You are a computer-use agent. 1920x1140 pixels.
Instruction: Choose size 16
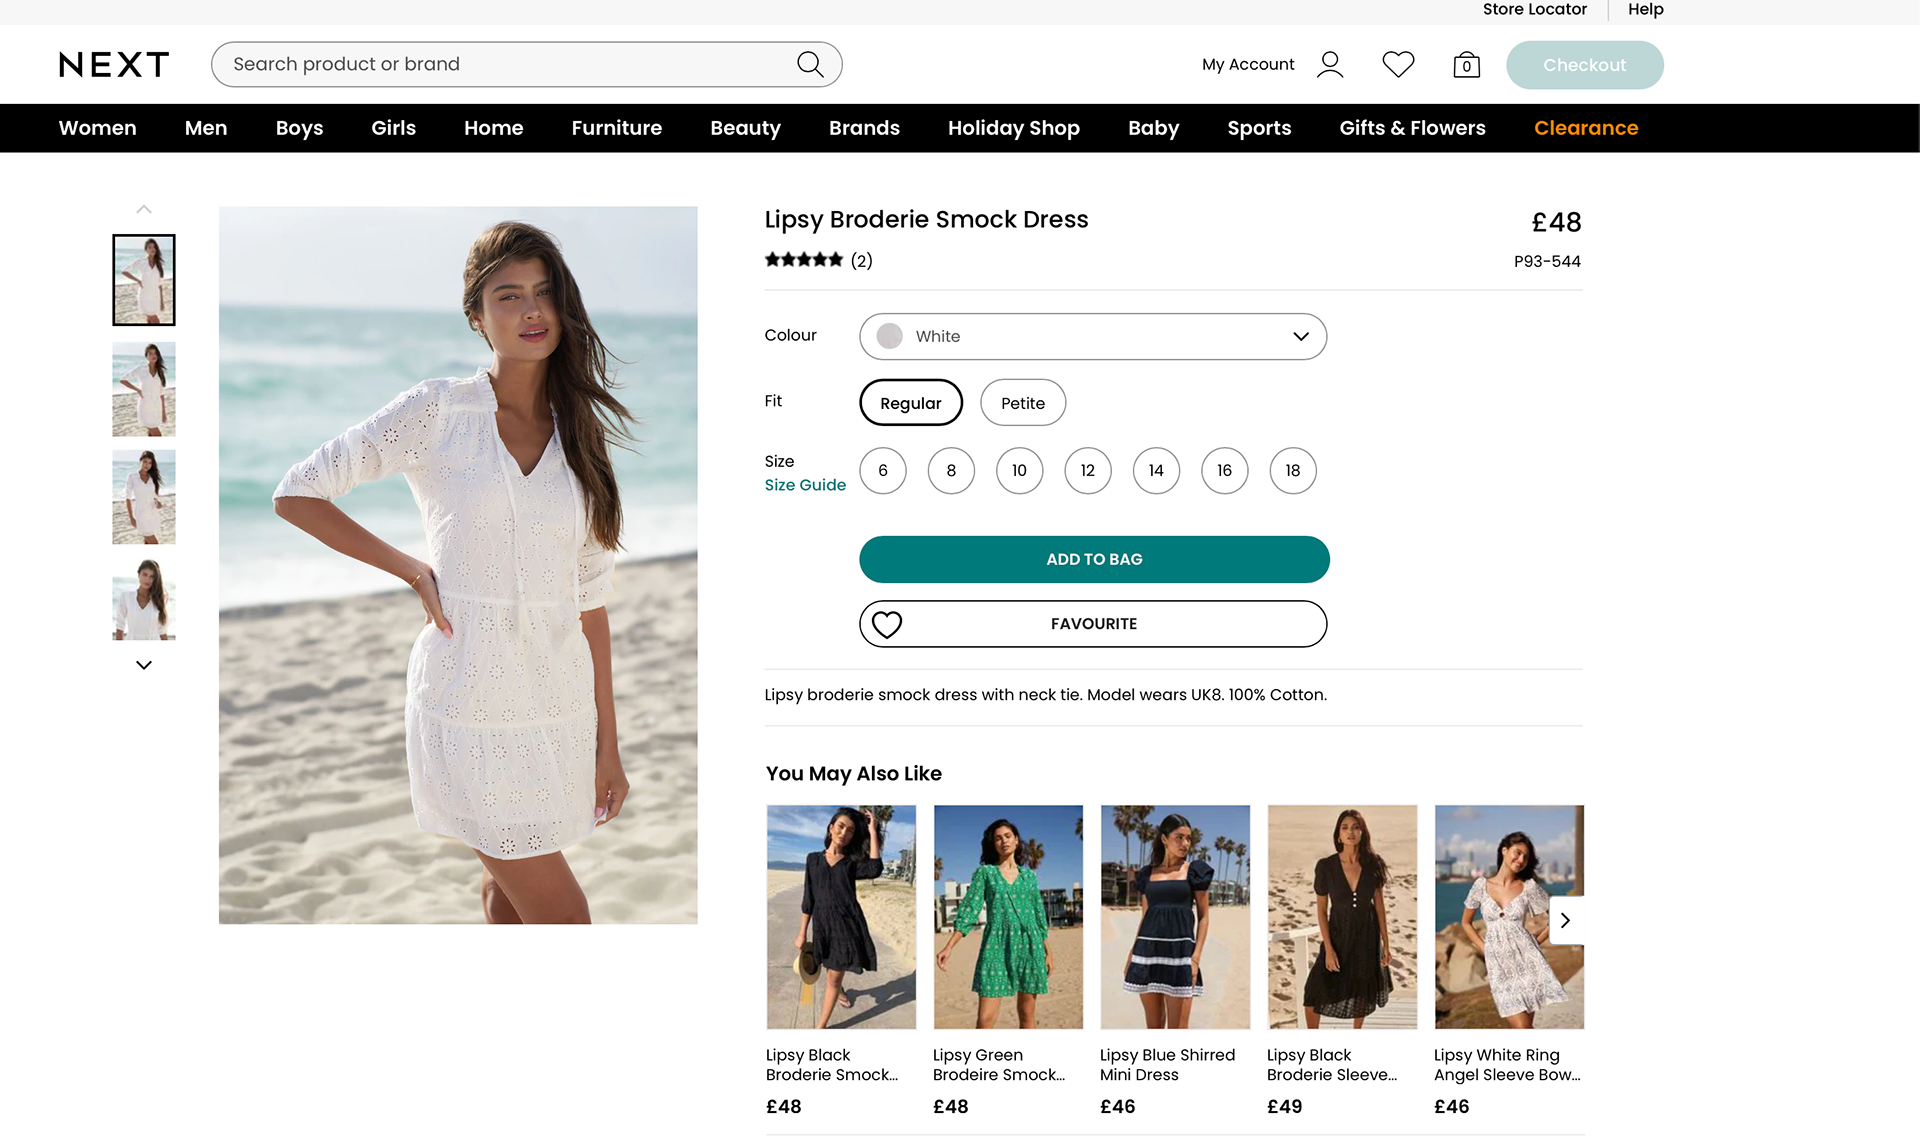click(x=1225, y=471)
